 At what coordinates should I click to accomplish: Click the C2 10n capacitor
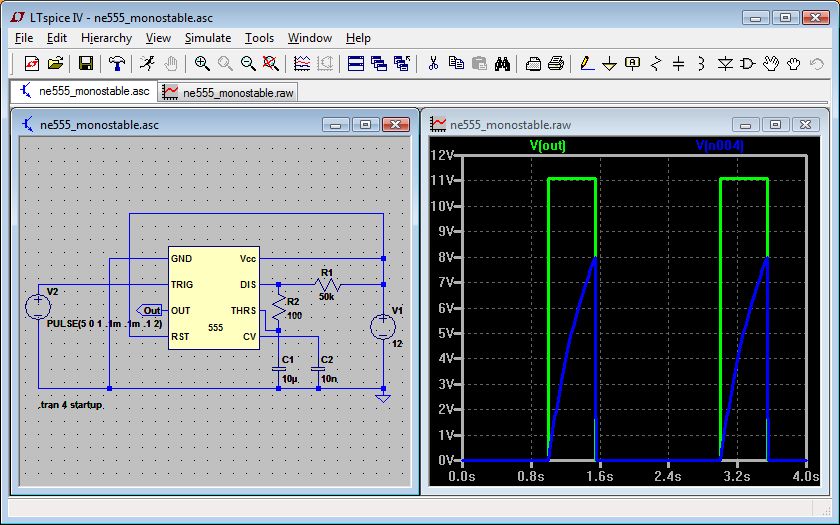click(x=318, y=369)
